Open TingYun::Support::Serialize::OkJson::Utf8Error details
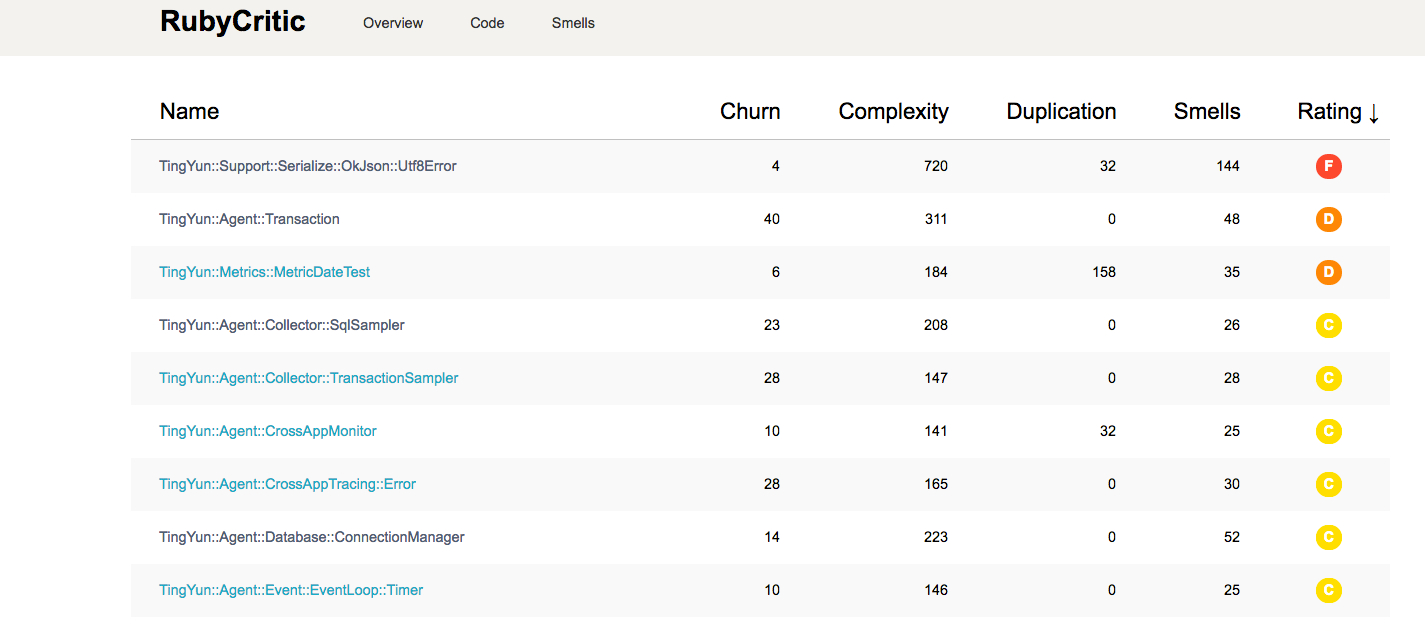 click(308, 166)
